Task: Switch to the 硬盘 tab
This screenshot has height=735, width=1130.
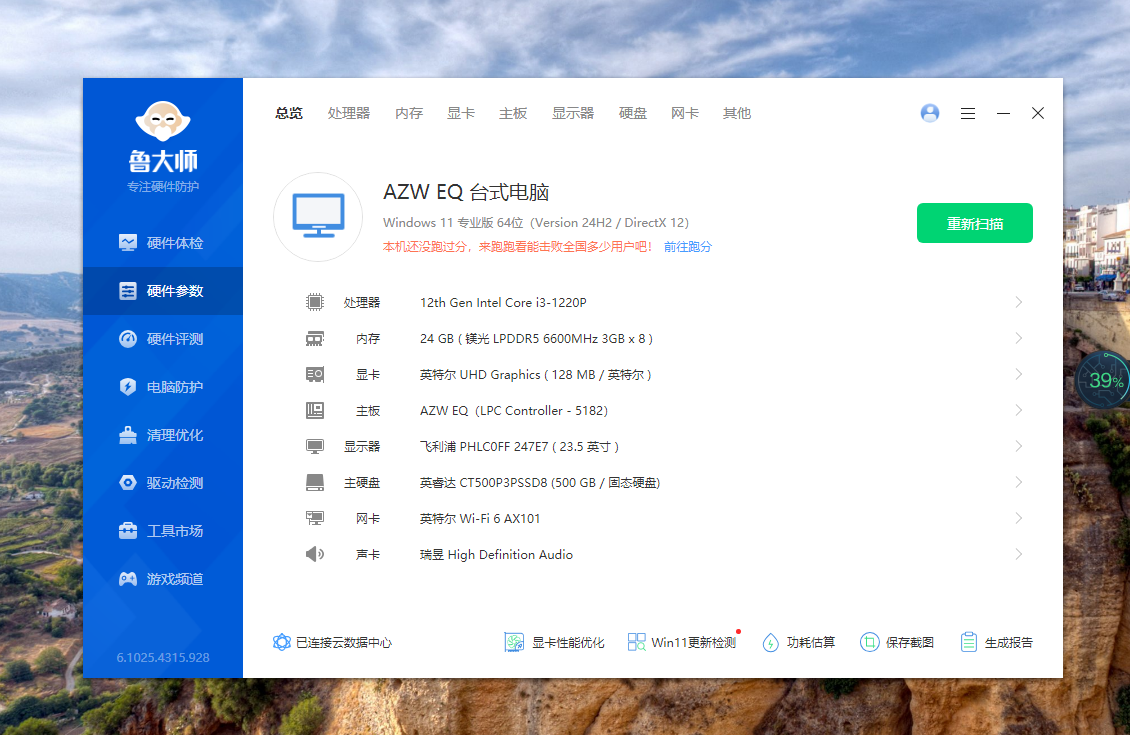Action: [633, 113]
